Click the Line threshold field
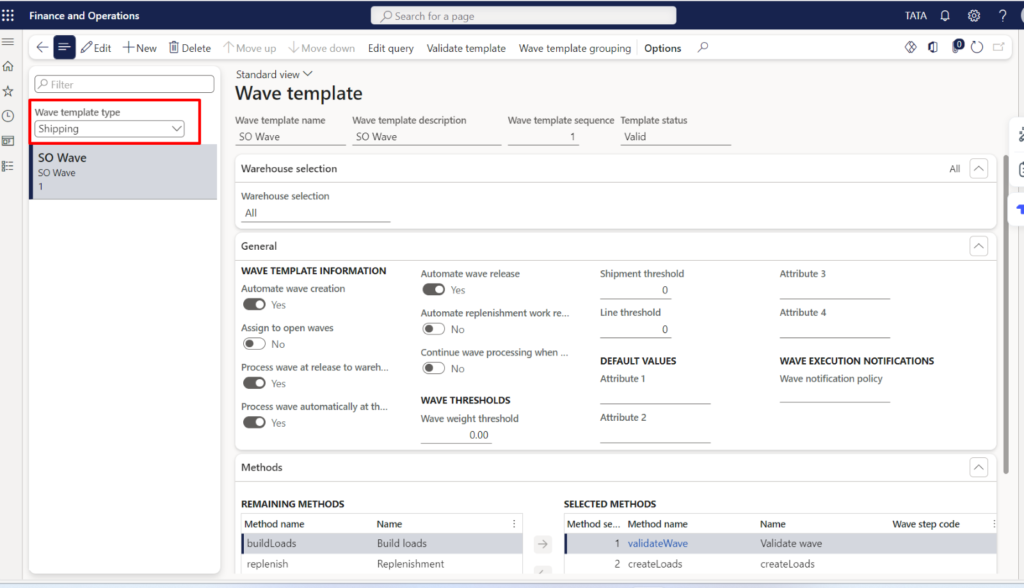 click(635, 329)
